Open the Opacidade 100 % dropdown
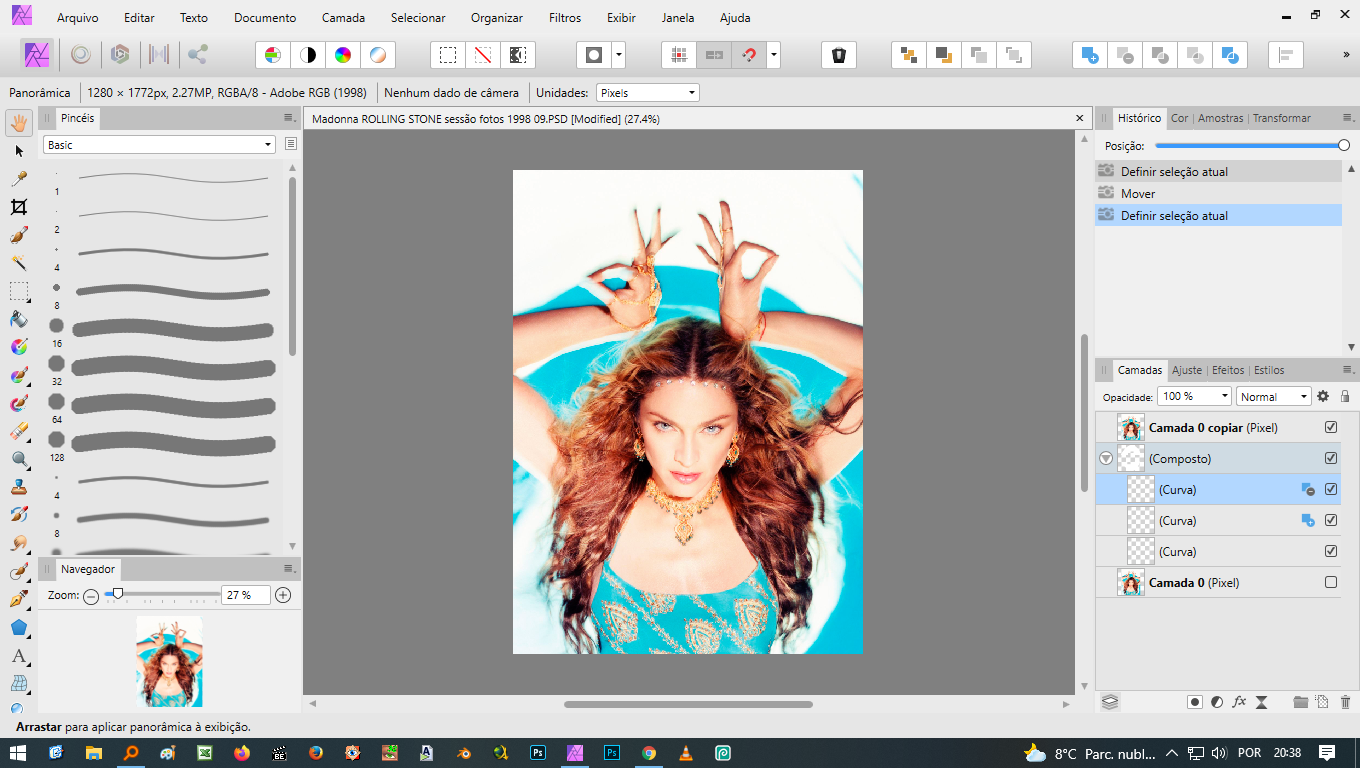Screen dimensions: 1360x768 (x=1194, y=396)
